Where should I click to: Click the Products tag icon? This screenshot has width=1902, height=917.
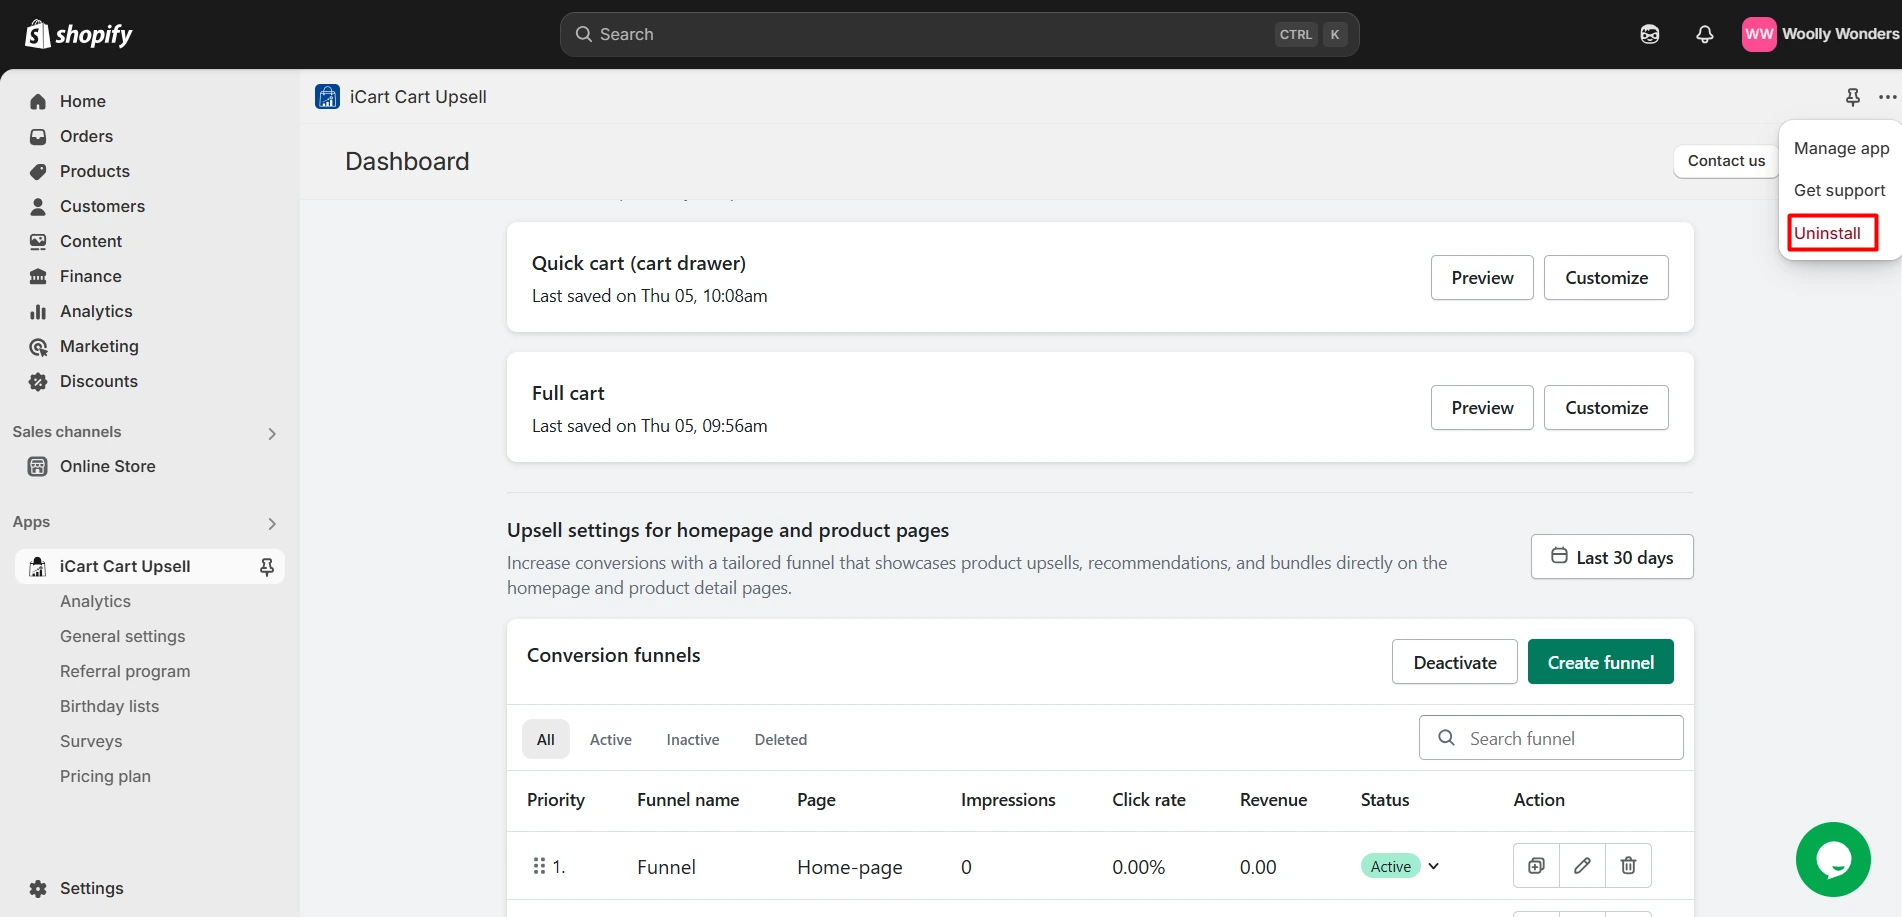[x=38, y=171]
